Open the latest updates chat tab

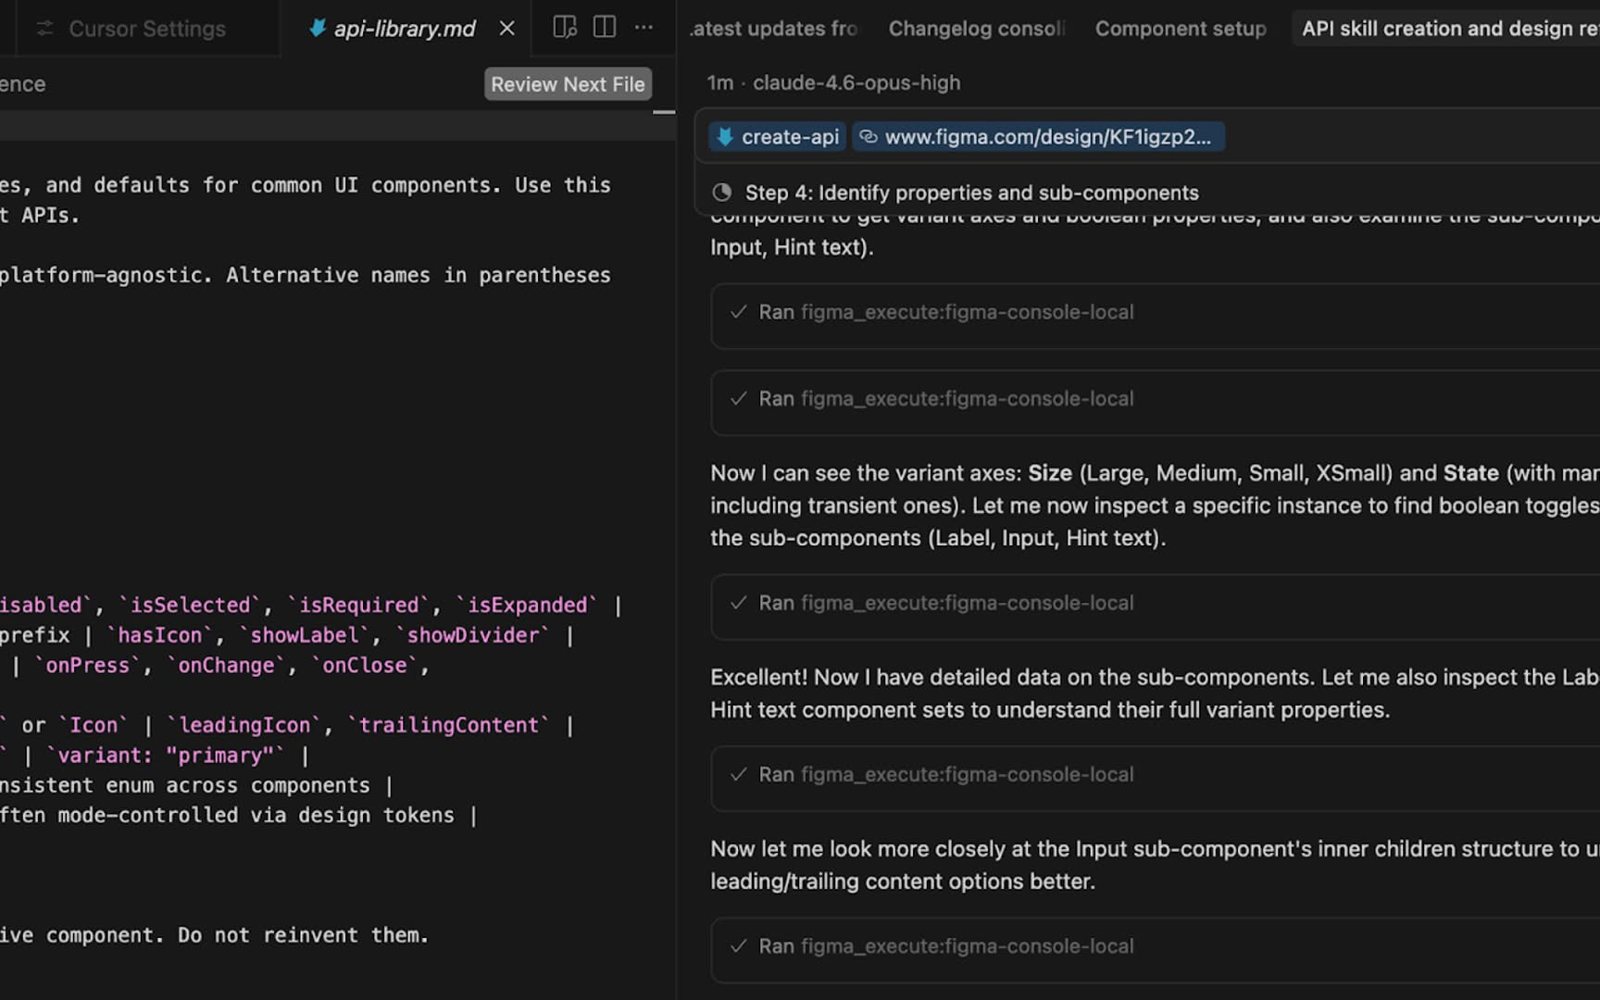(x=773, y=29)
